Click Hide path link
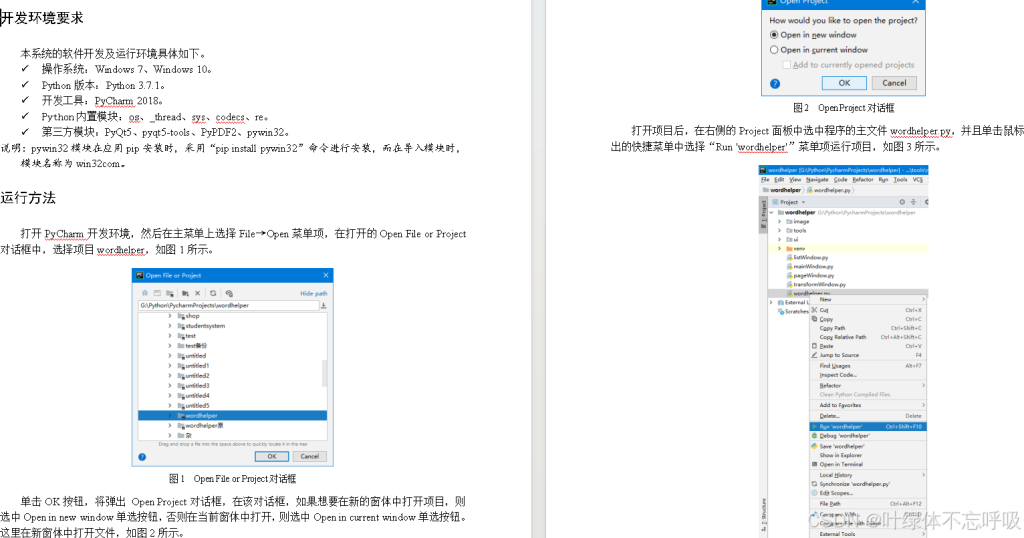Viewport: 1024px width, 538px height. tap(313, 294)
